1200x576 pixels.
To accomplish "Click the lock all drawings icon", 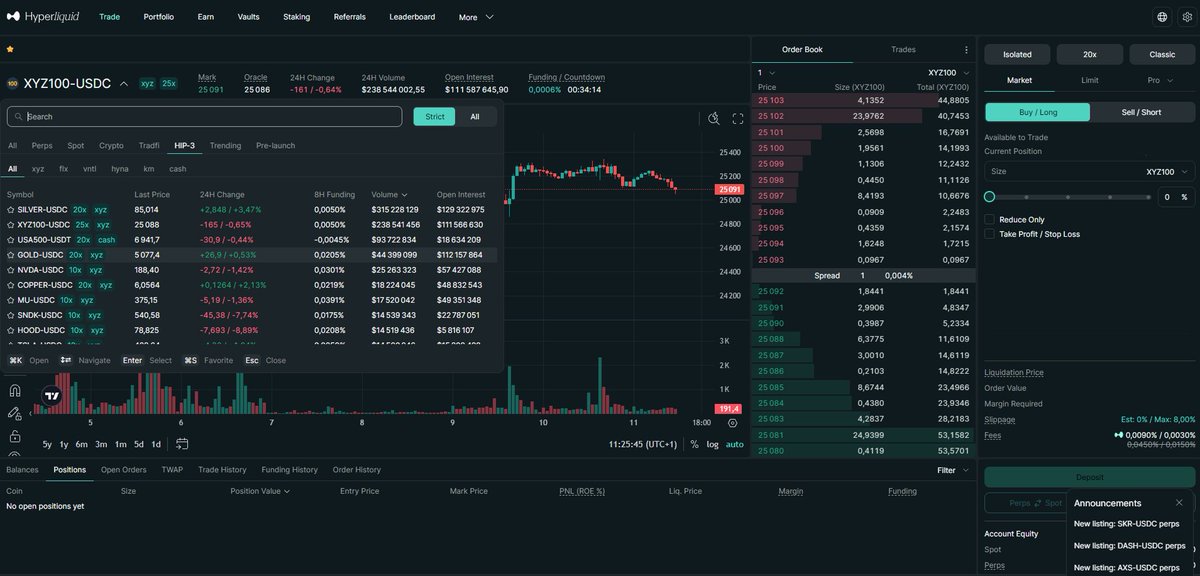I will 14,436.
